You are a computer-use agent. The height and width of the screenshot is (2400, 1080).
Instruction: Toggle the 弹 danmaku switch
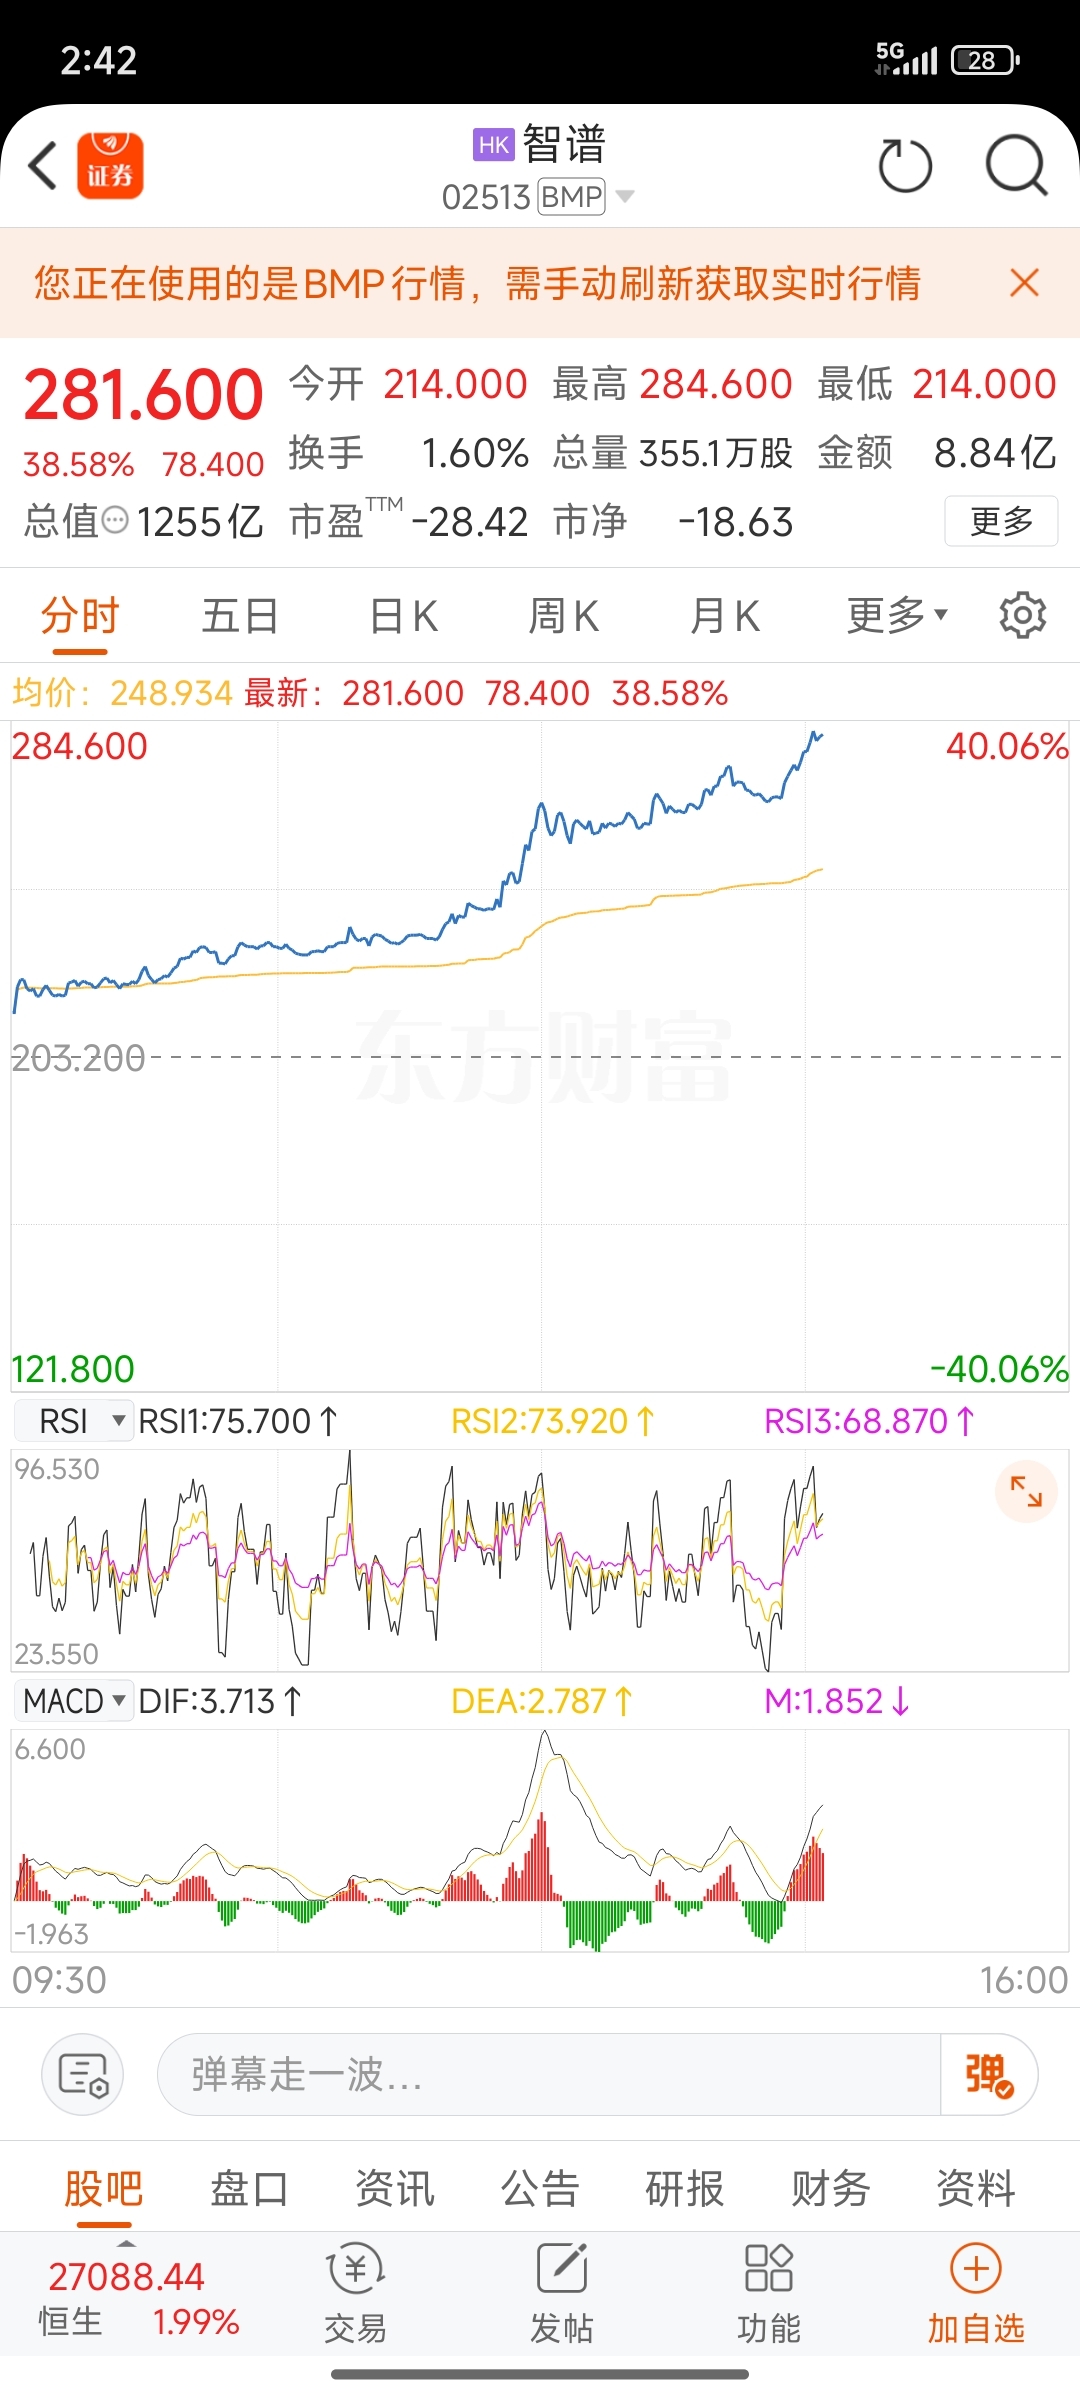click(x=988, y=2074)
